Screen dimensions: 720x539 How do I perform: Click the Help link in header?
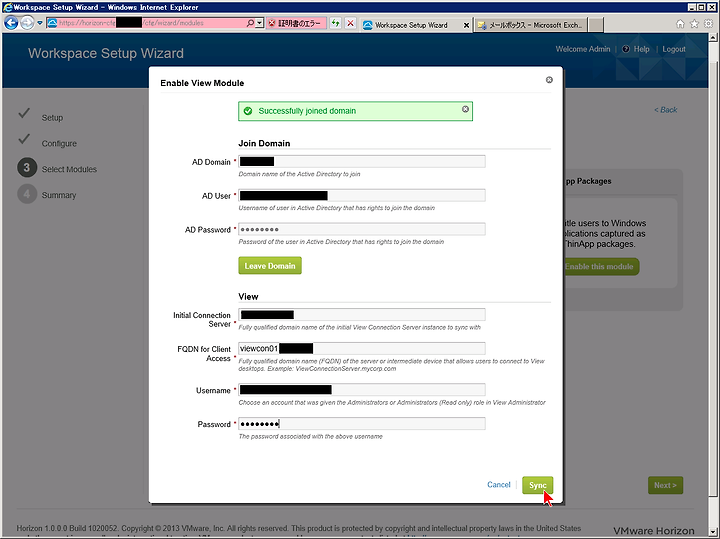click(641, 49)
